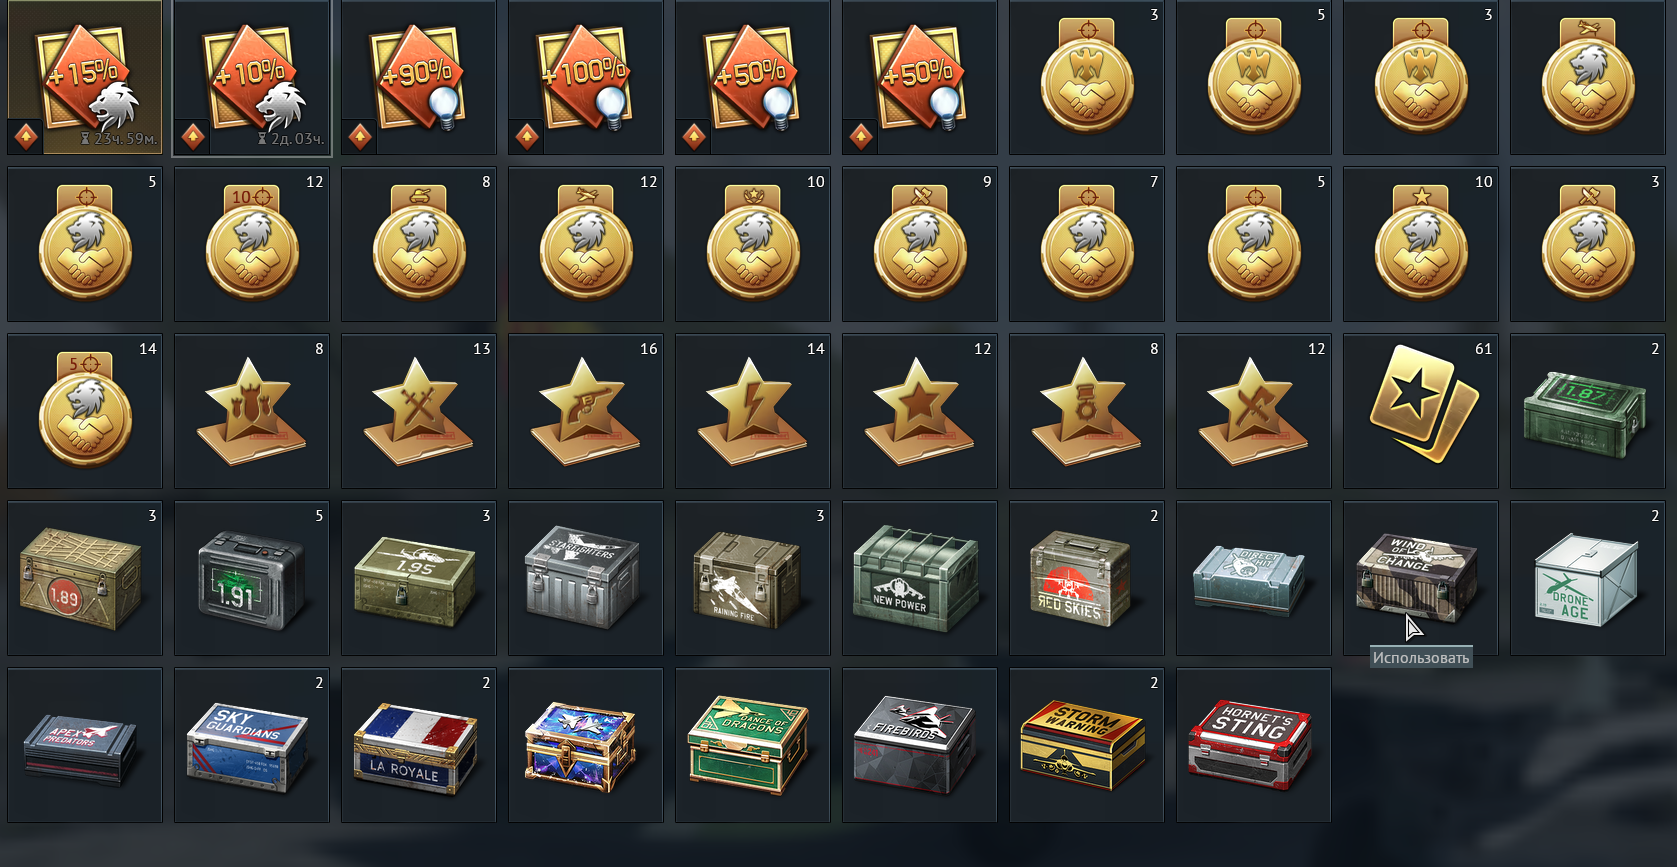Select the lightning bolt star order
Viewport: 1677px width, 867px height.
pyautogui.click(x=753, y=411)
